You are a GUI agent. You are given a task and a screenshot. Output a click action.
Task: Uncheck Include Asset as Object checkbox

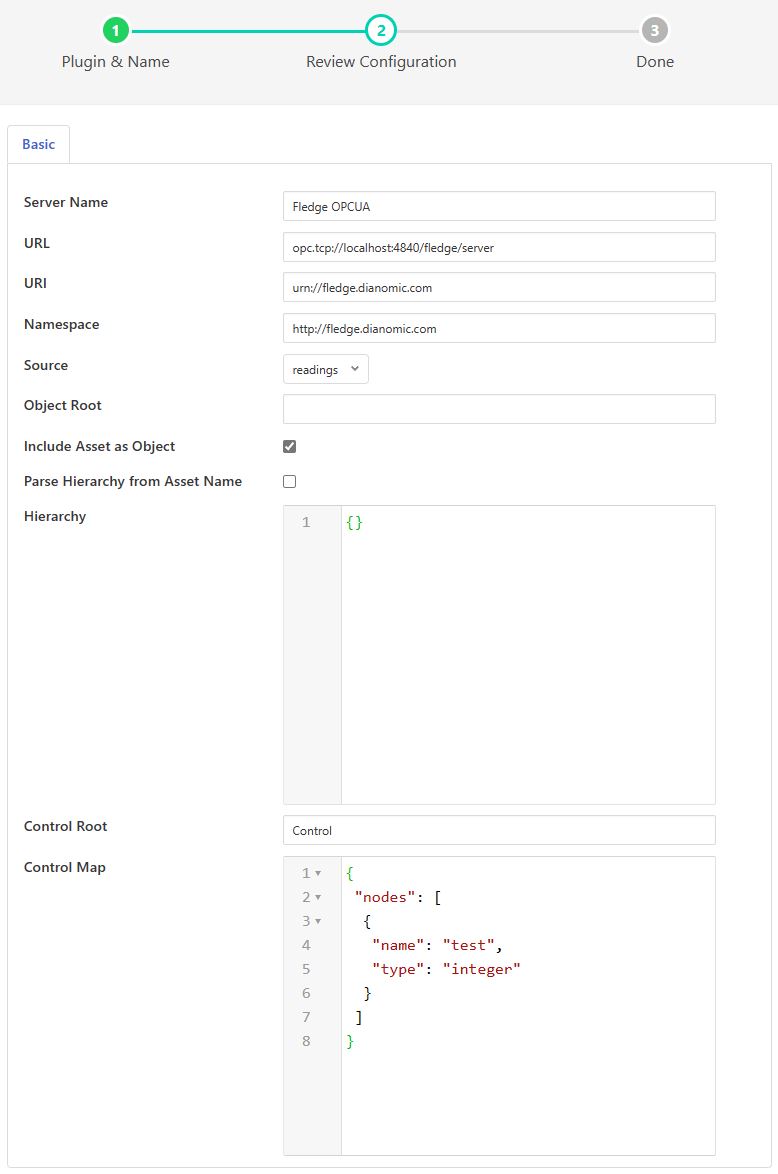pos(290,447)
